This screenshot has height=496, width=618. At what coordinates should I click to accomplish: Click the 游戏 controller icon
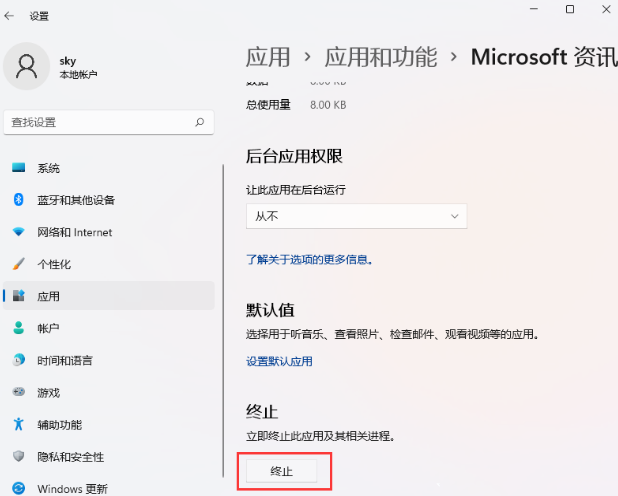pos(18,392)
